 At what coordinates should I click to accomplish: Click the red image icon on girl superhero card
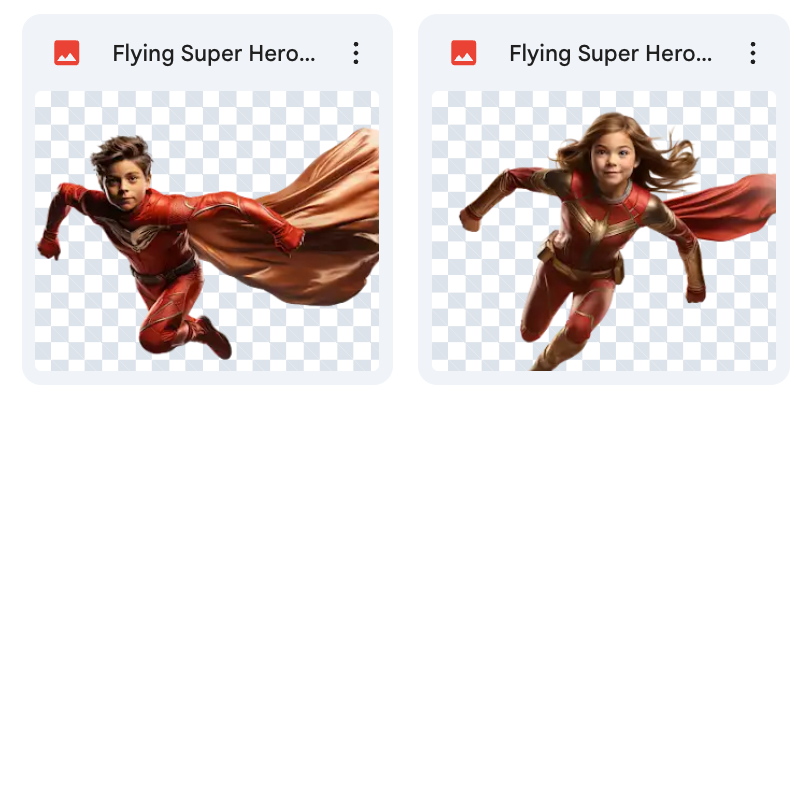click(x=464, y=53)
